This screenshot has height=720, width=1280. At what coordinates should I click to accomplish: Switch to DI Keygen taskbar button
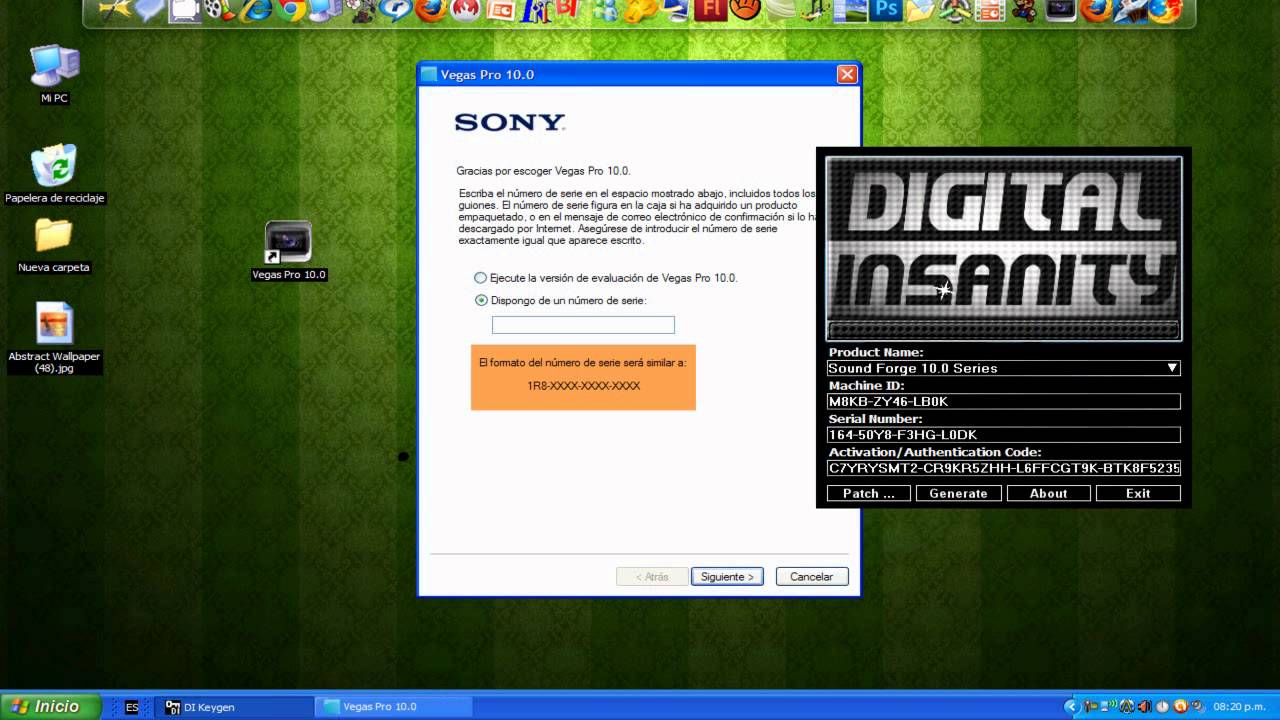233,707
